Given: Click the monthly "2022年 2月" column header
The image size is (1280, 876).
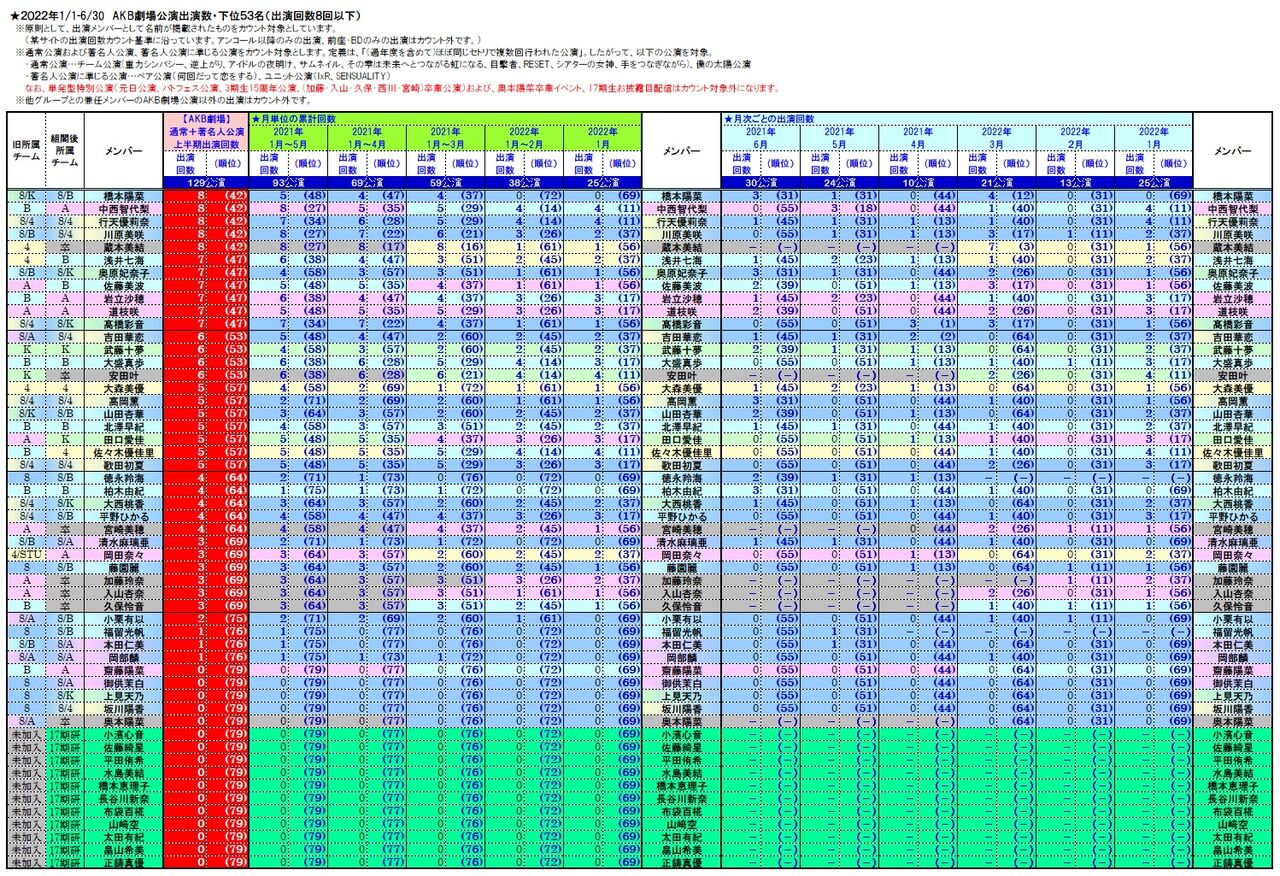Looking at the screenshot, I should click(x=1076, y=137).
